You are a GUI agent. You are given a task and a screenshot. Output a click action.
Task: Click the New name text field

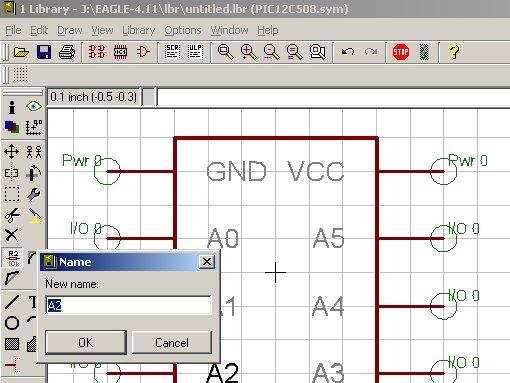click(x=128, y=305)
